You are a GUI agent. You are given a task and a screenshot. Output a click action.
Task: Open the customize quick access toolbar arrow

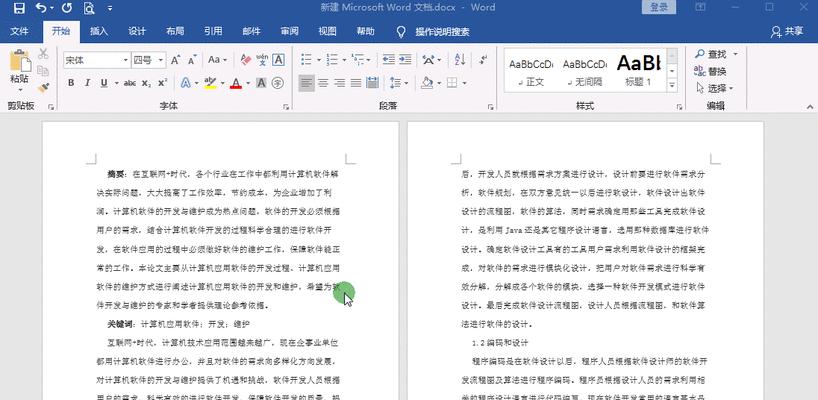(x=110, y=8)
